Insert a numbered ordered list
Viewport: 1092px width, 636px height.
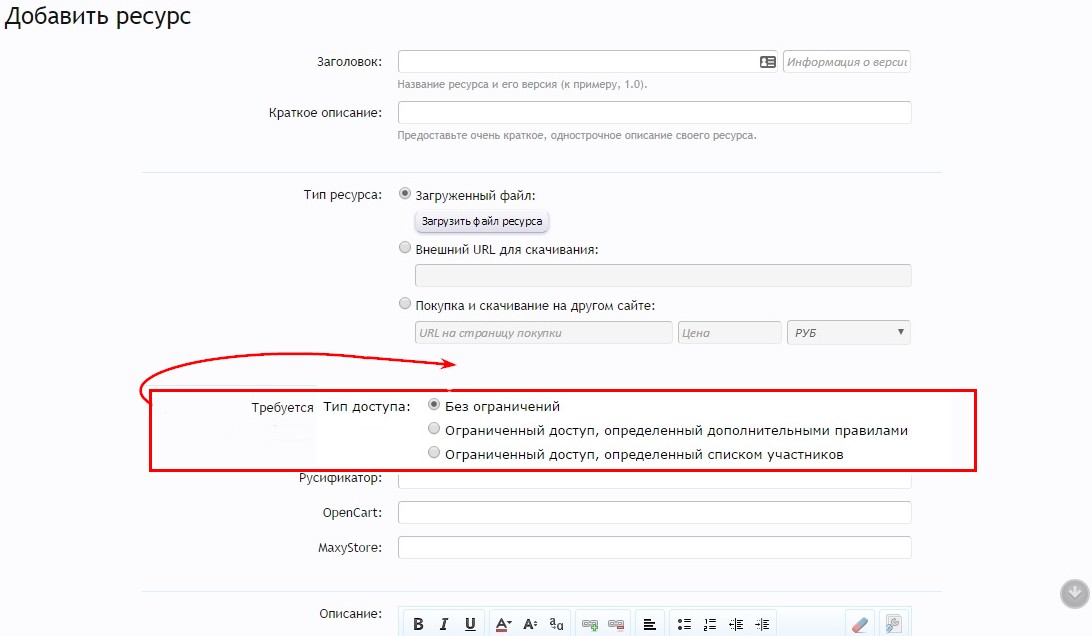[x=710, y=624]
